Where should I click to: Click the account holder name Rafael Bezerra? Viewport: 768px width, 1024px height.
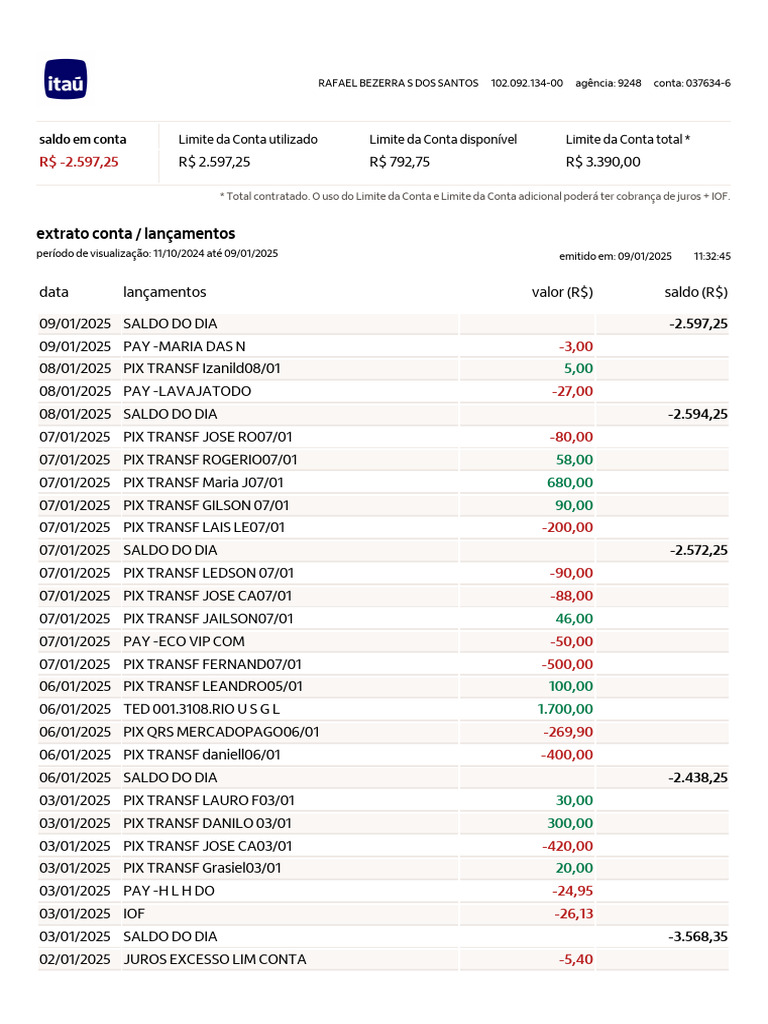(398, 83)
